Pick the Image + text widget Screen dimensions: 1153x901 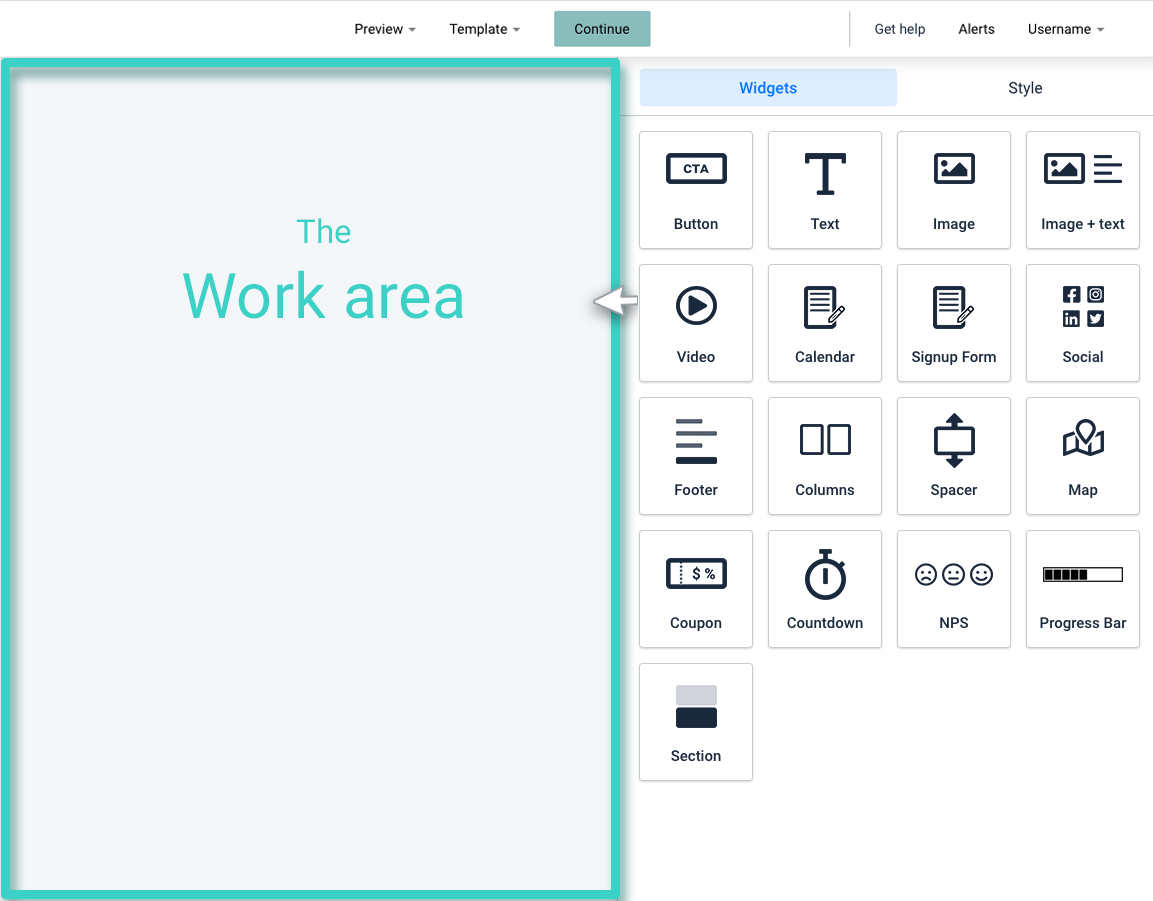[x=1082, y=190]
